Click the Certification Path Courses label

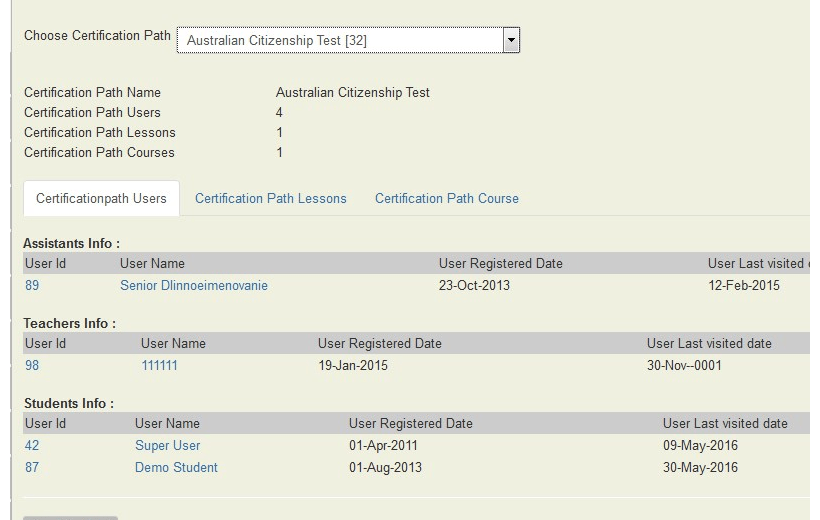click(x=99, y=152)
